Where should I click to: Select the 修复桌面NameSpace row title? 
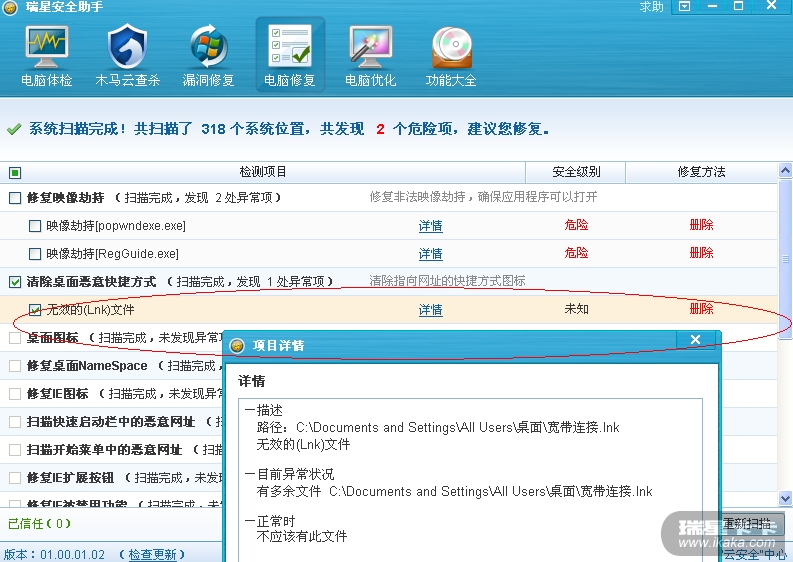[87, 366]
